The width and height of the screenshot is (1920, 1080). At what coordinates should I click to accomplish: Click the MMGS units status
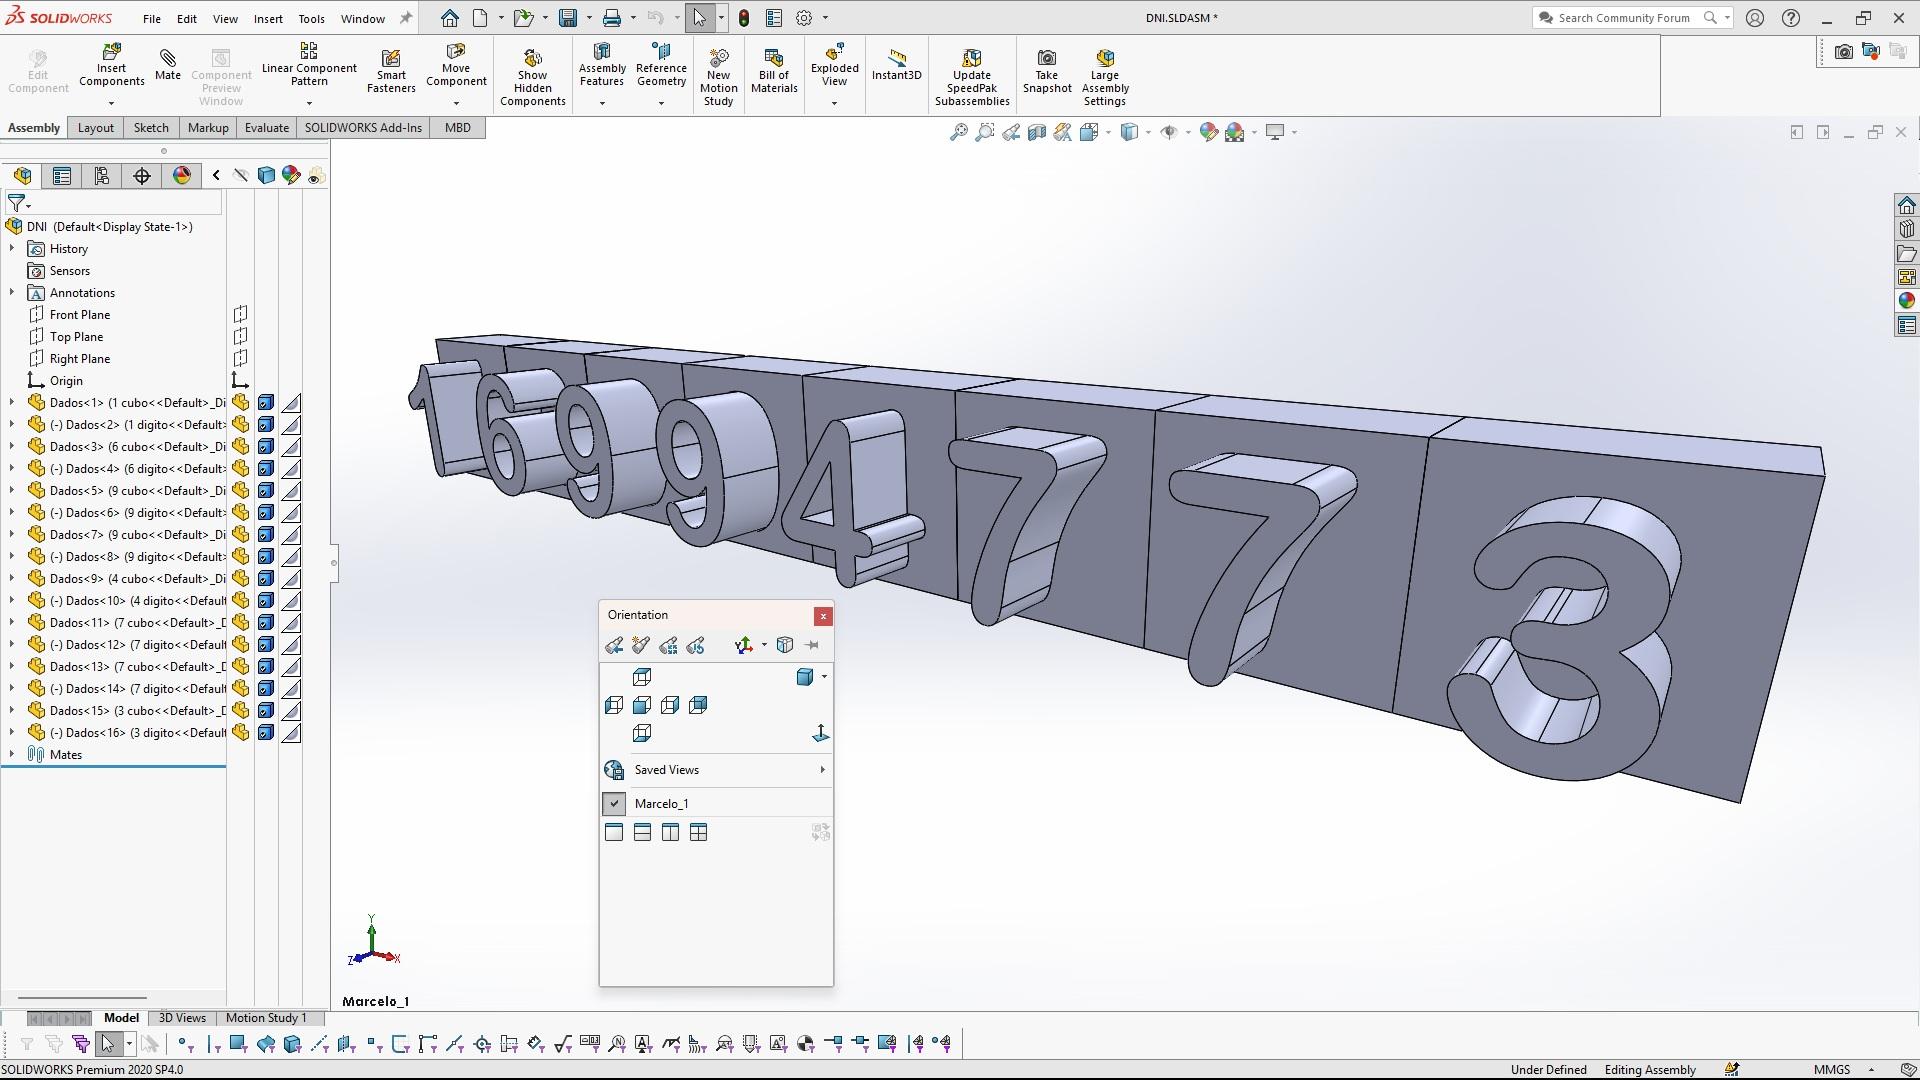pyautogui.click(x=1832, y=1070)
